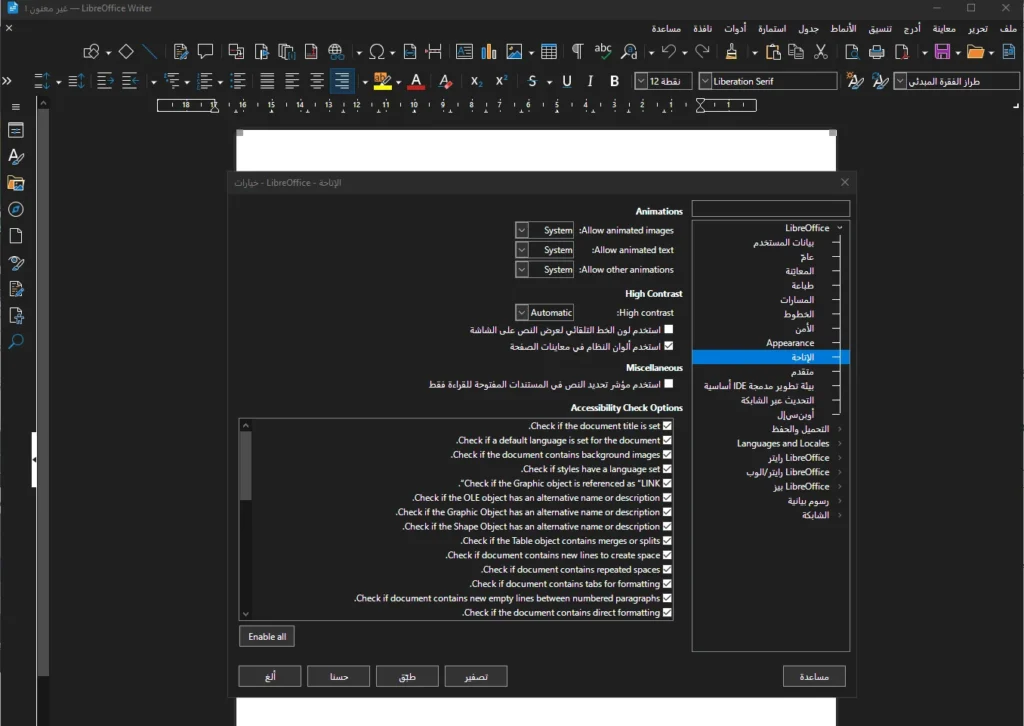Viewport: 1024px width, 726px height.
Task: Click the Enable all button
Action: [266, 636]
